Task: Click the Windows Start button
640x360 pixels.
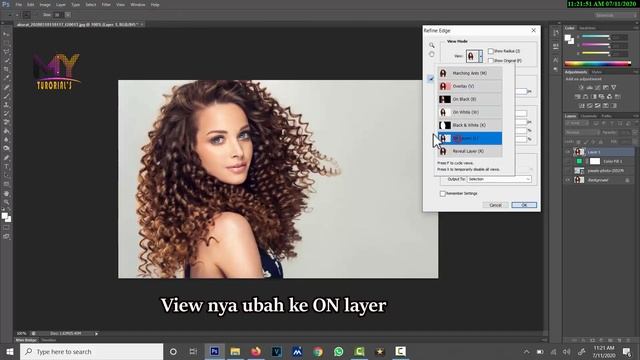Action: click(x=10, y=351)
